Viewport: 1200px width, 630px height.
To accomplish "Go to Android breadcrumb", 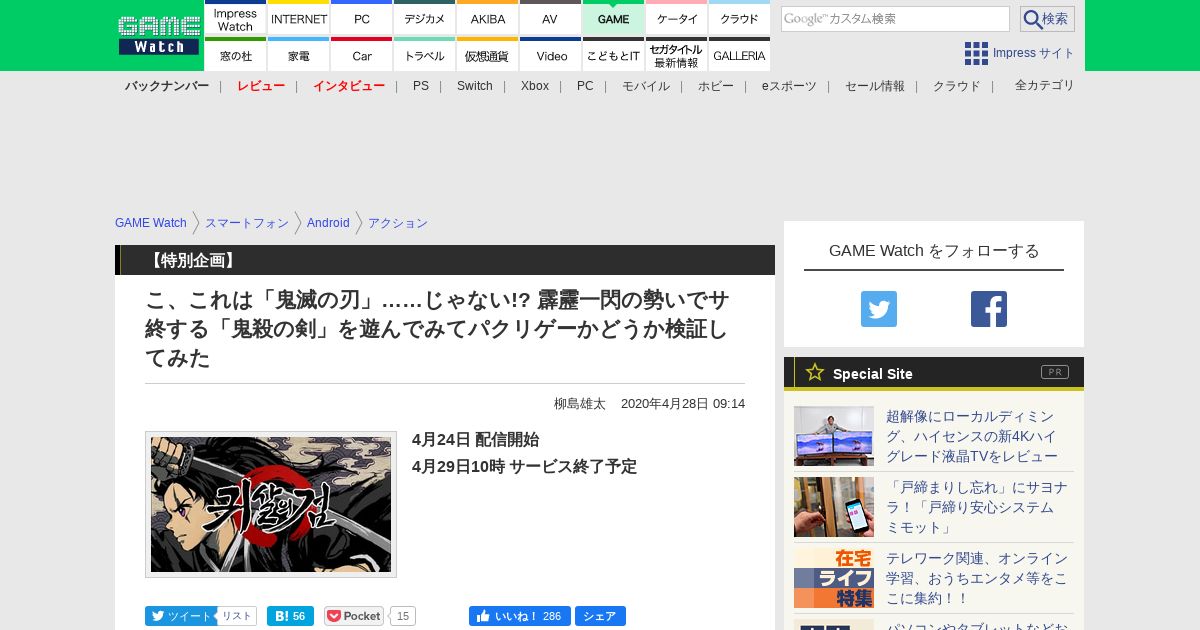I will (x=328, y=223).
